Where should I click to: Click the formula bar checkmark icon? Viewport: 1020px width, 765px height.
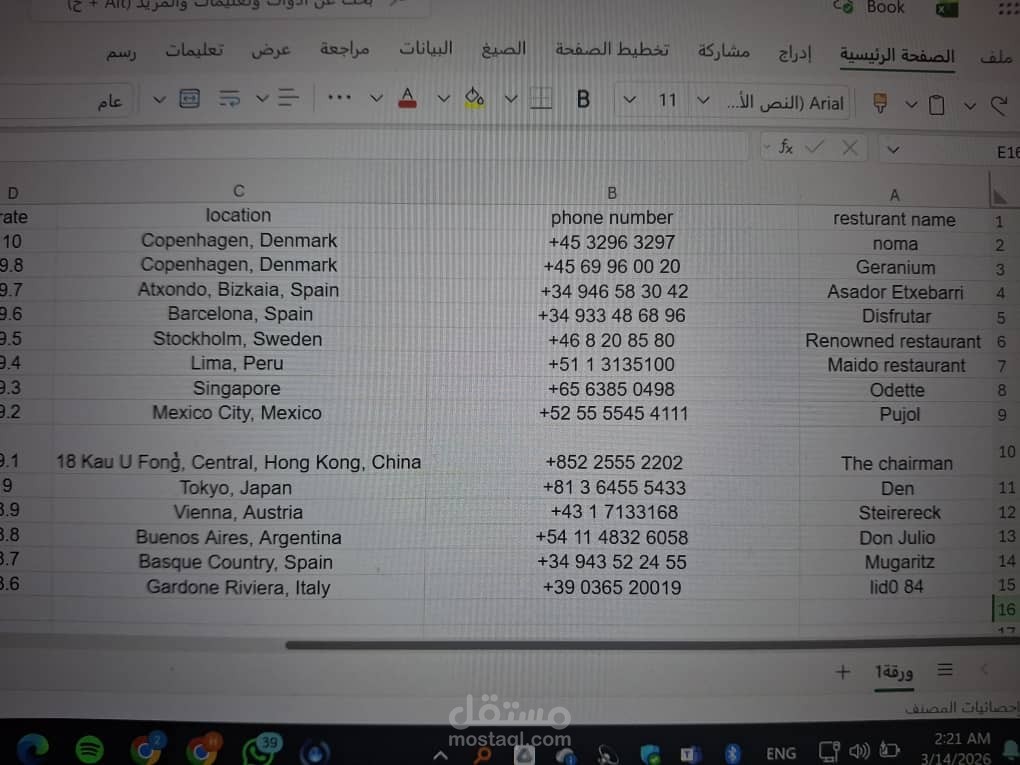click(x=814, y=147)
